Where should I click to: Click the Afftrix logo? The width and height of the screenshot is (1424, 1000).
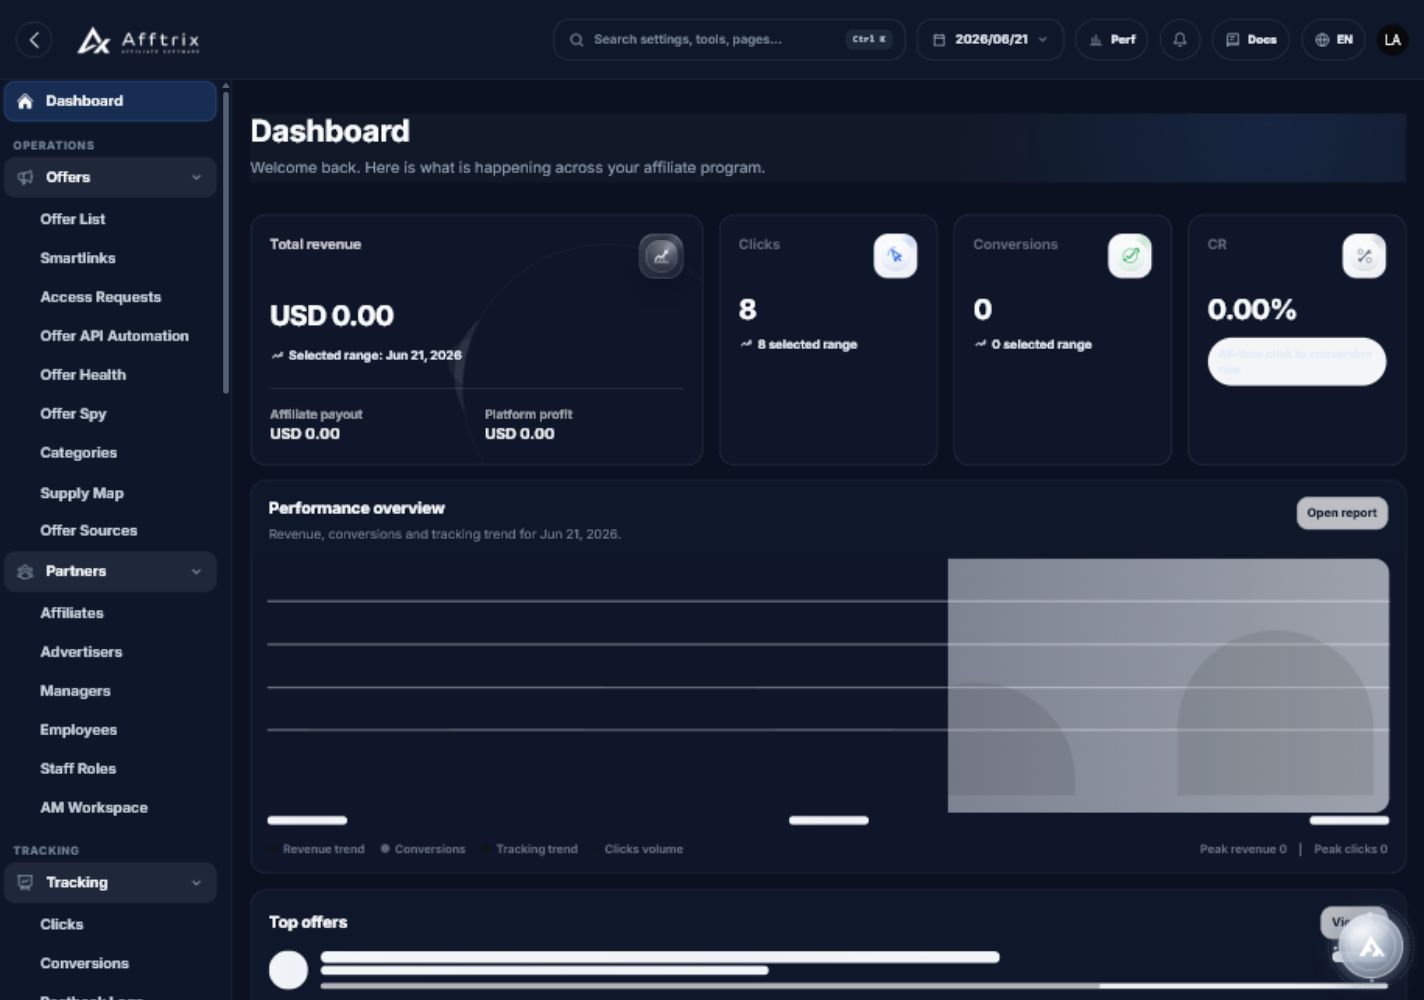[138, 40]
